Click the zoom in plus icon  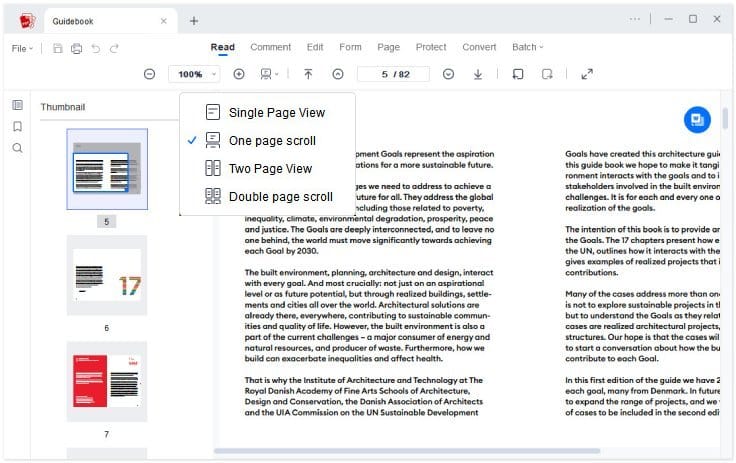point(239,74)
